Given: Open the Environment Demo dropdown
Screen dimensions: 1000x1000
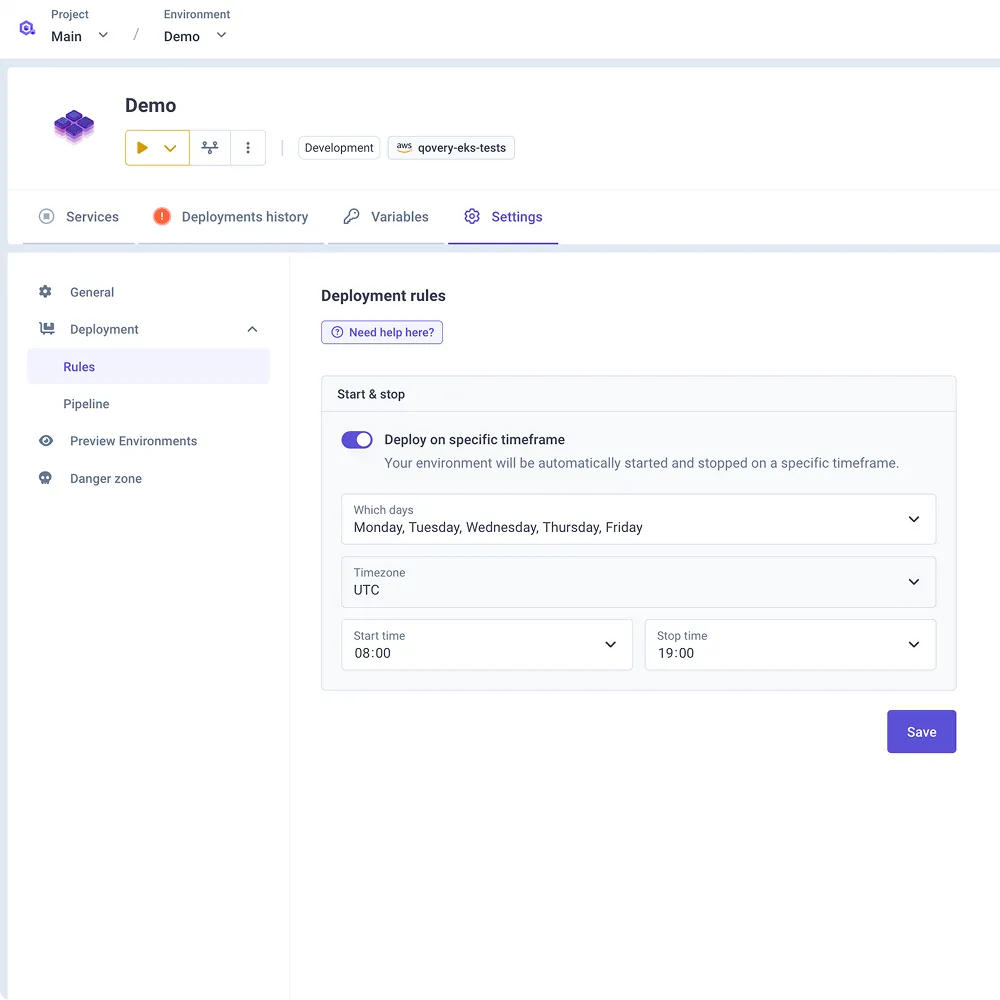Looking at the screenshot, I should [x=195, y=36].
